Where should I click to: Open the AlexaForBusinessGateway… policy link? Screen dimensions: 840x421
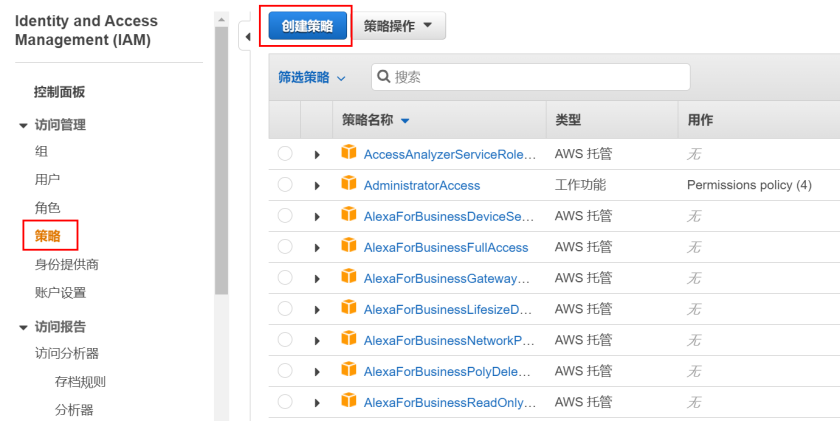(x=446, y=279)
